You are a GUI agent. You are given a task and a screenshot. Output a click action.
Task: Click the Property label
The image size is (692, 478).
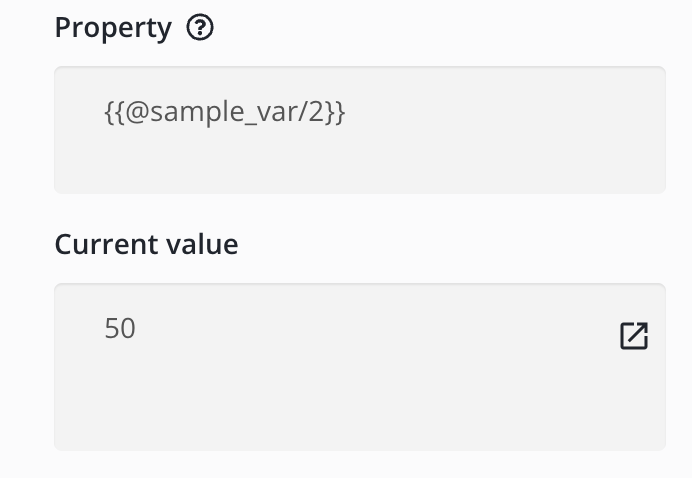tap(113, 28)
